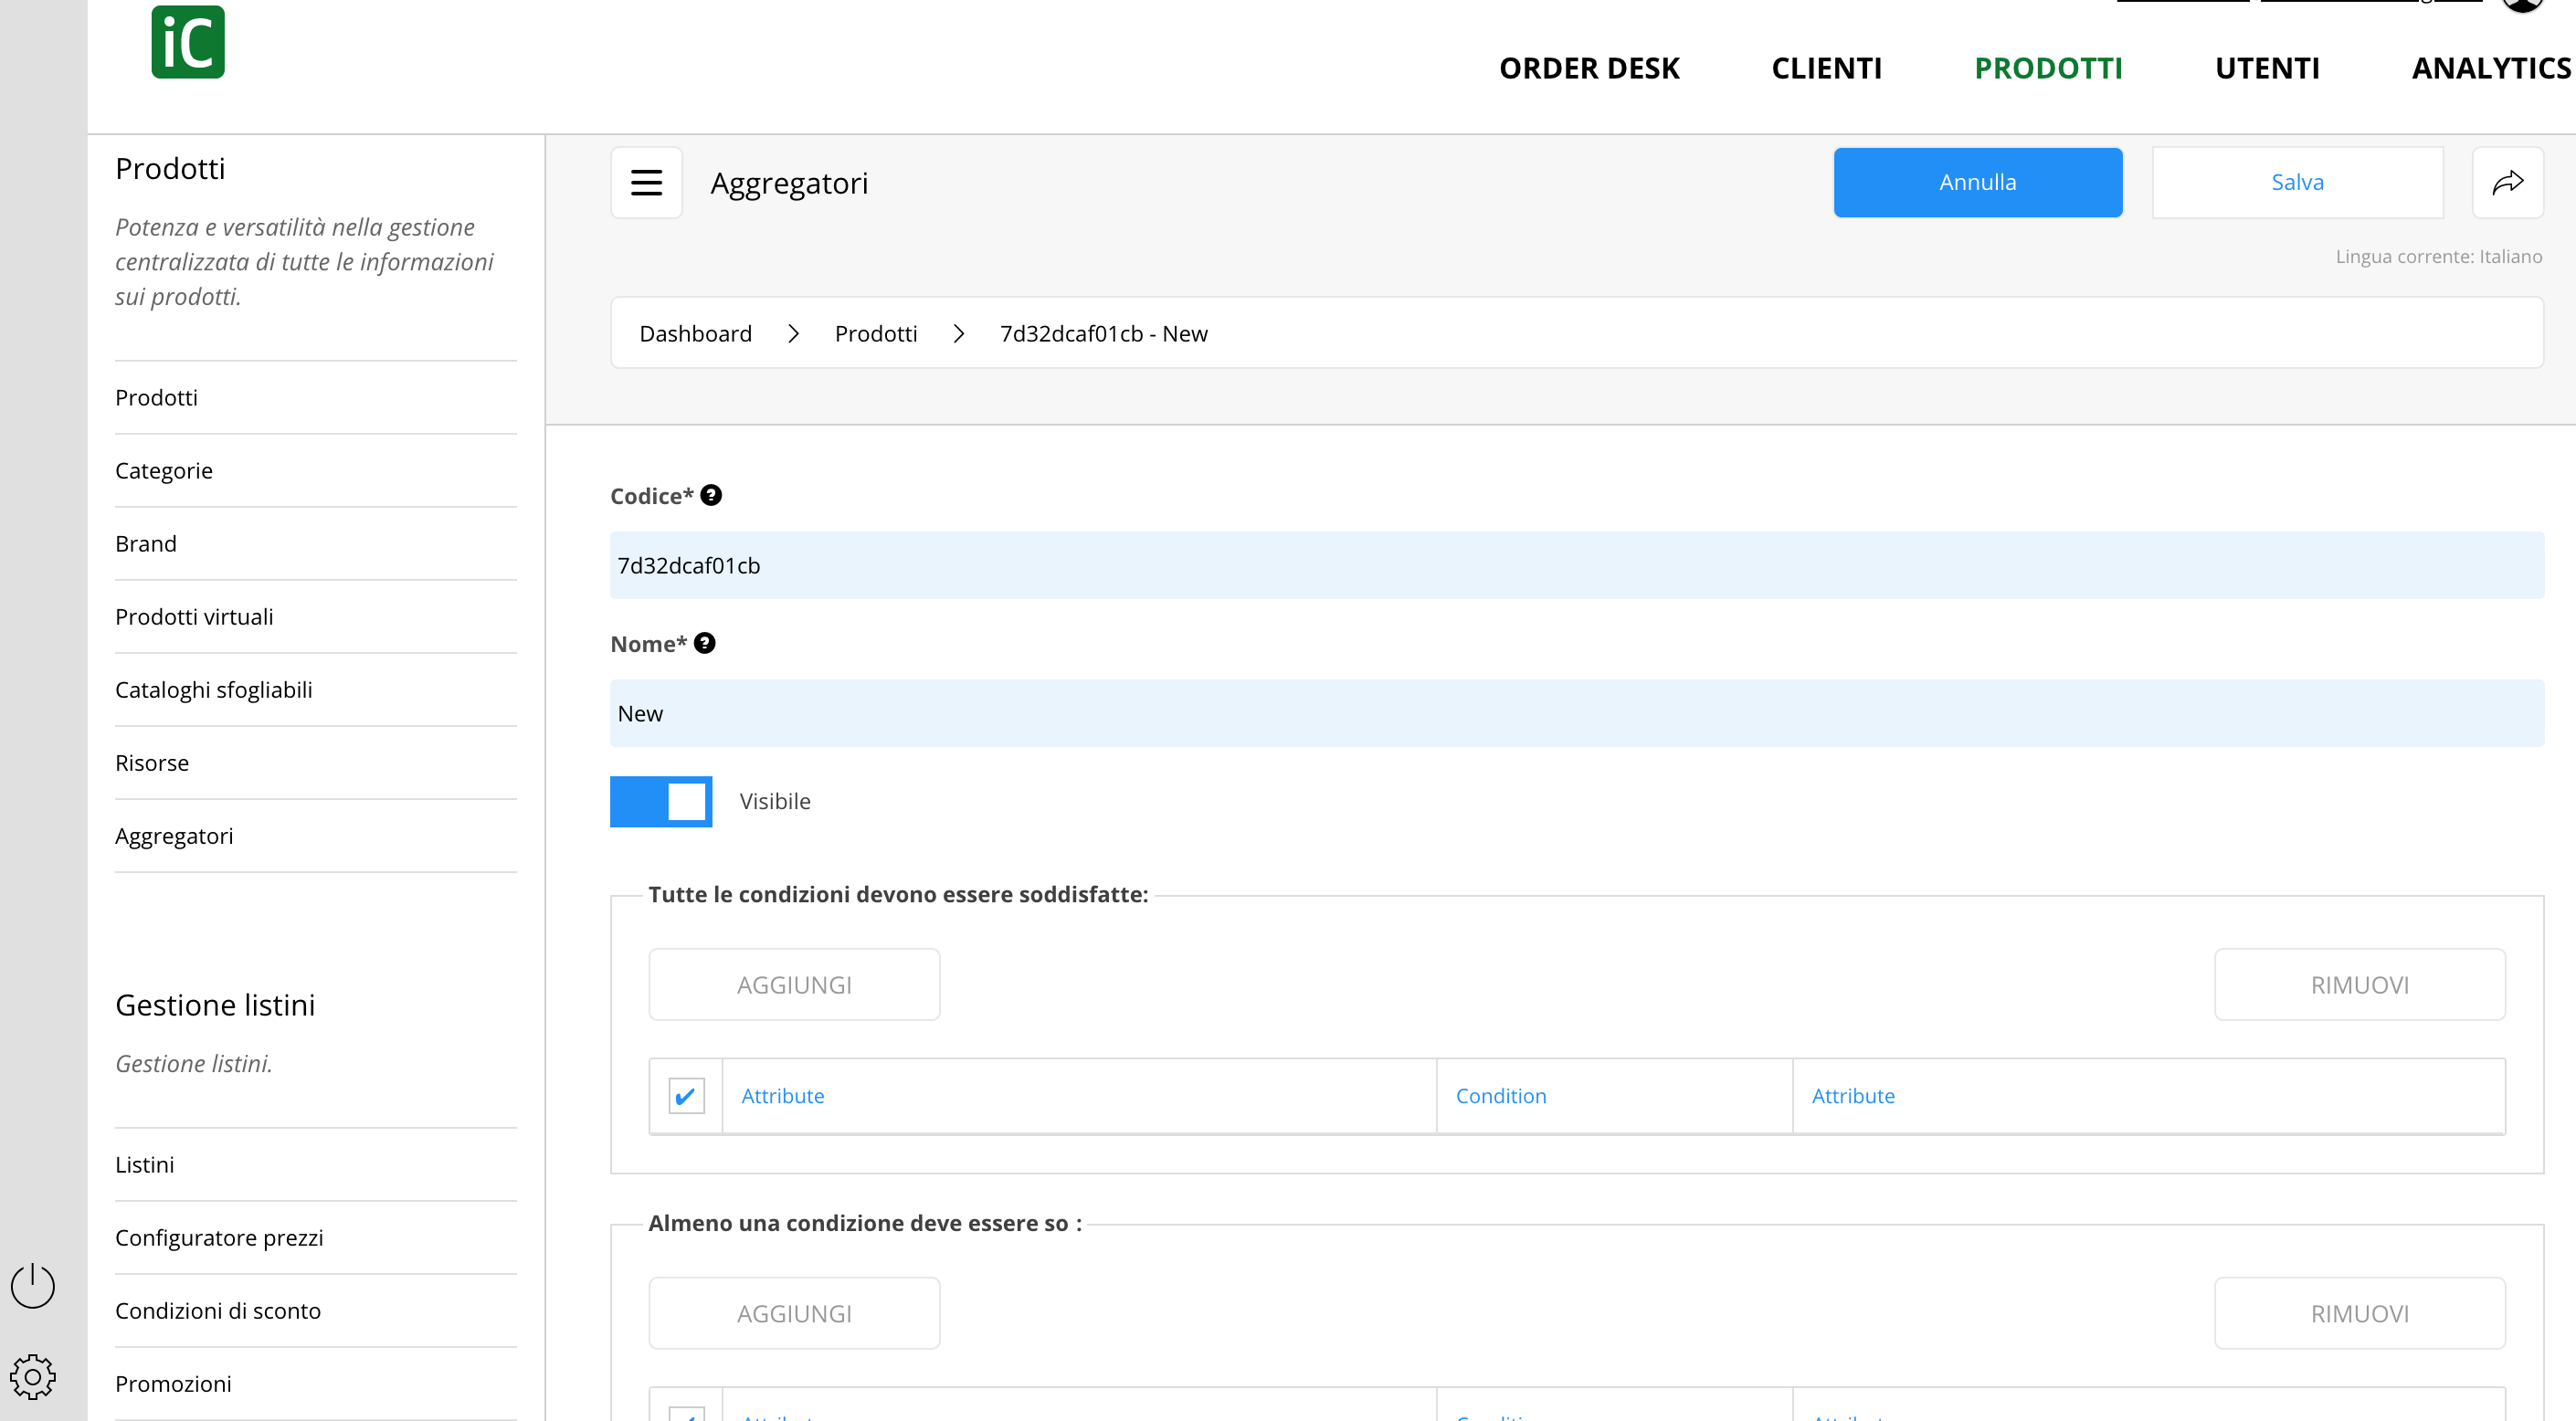
Task: Click the Nome input field
Action: pos(1576,714)
